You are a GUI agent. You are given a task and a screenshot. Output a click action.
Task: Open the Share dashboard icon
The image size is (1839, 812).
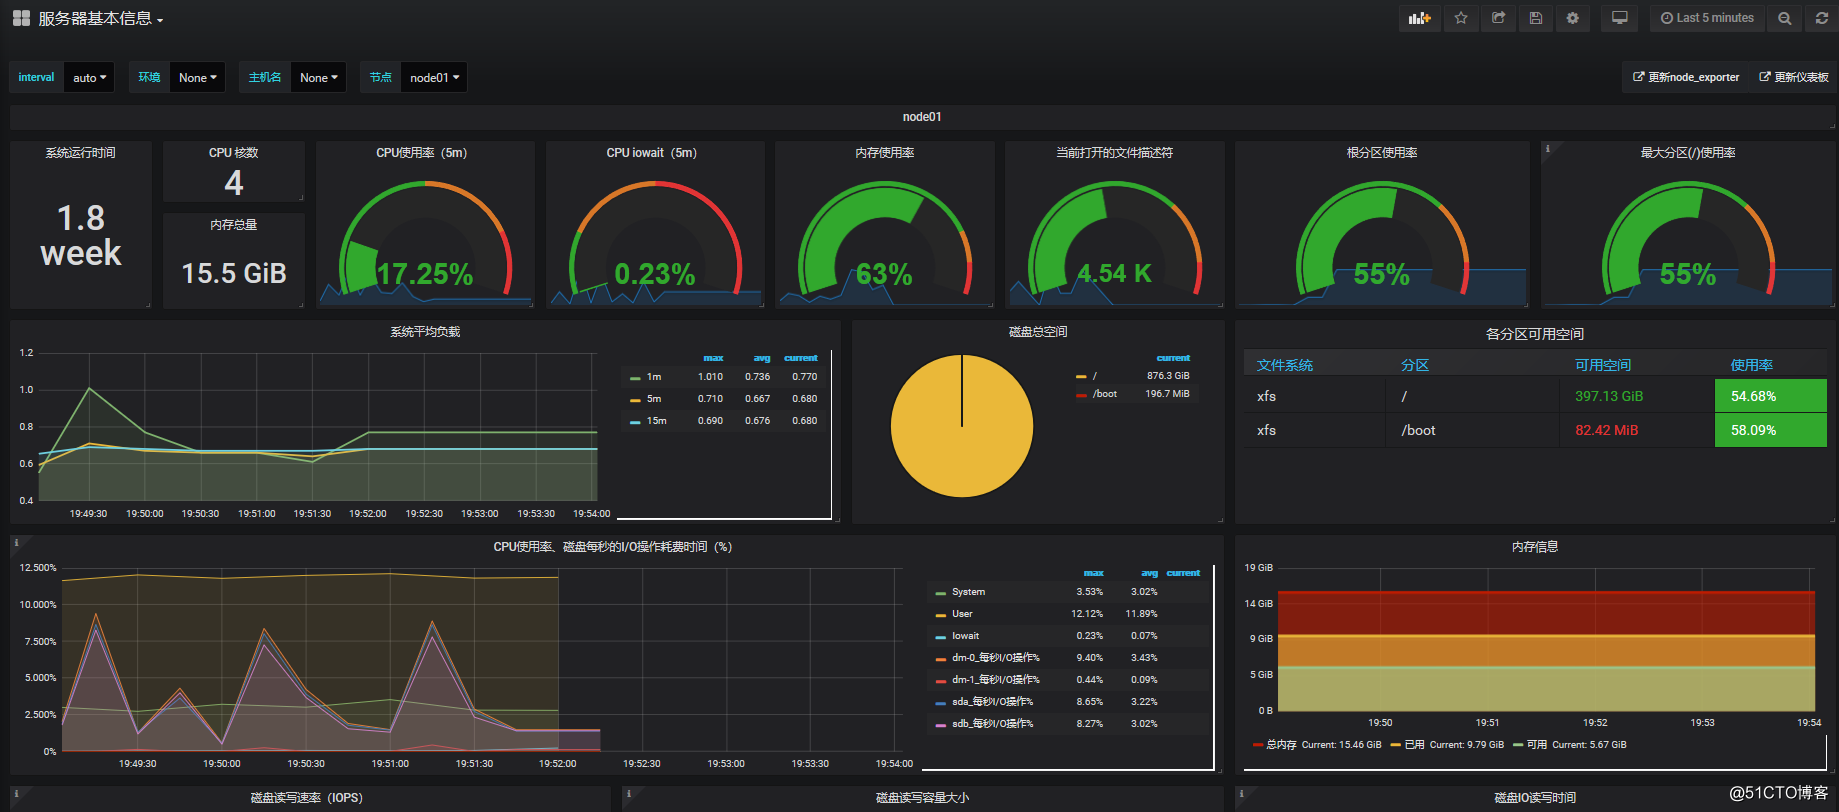[x=1498, y=18]
